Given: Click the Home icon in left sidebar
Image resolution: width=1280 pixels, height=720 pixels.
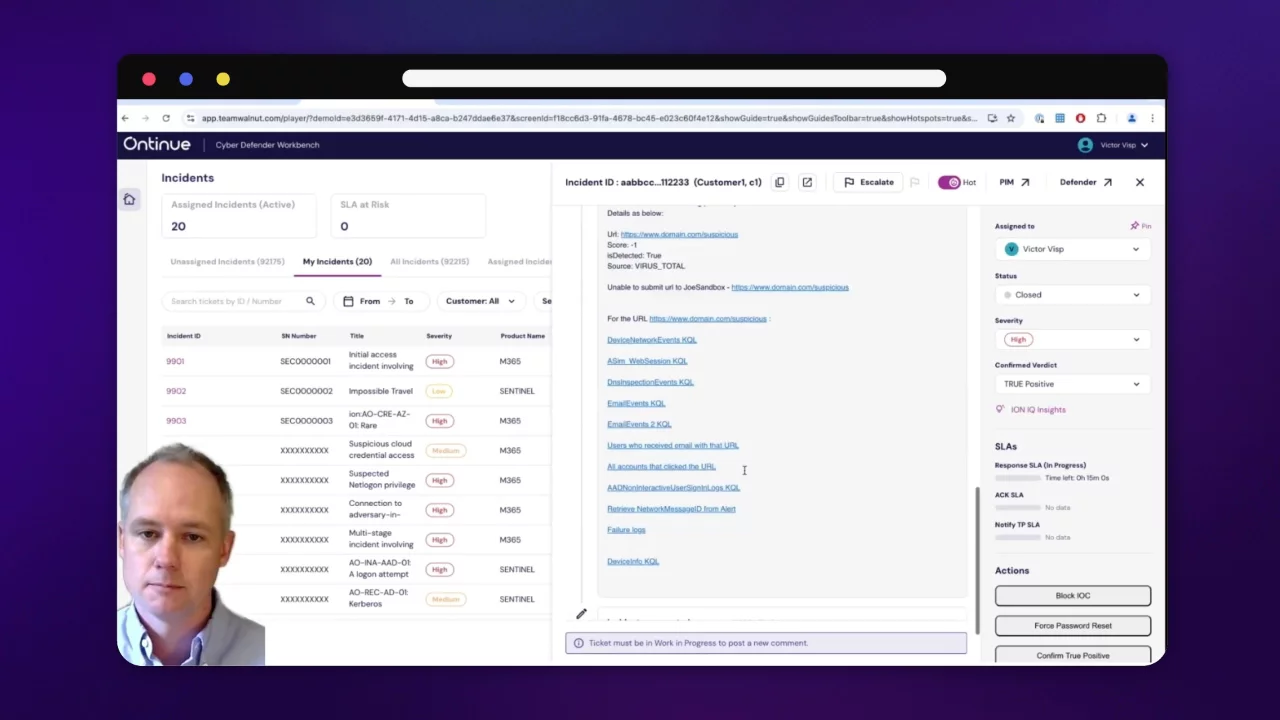Looking at the screenshot, I should click(129, 200).
